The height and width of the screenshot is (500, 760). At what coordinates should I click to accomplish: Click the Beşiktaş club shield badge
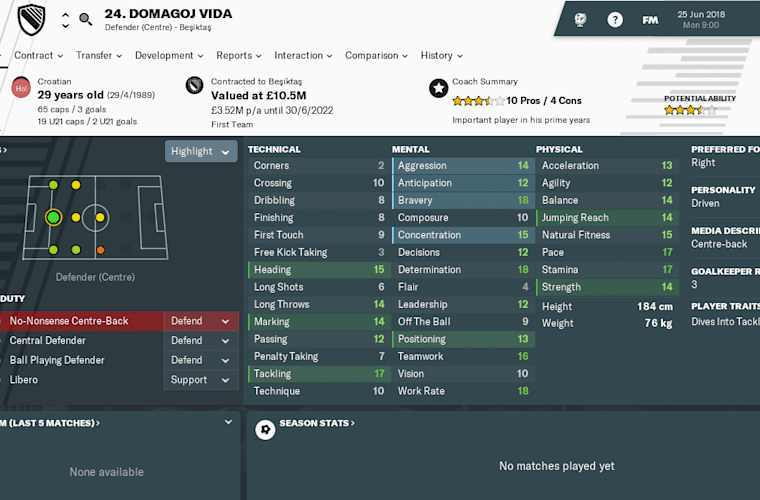click(x=32, y=19)
